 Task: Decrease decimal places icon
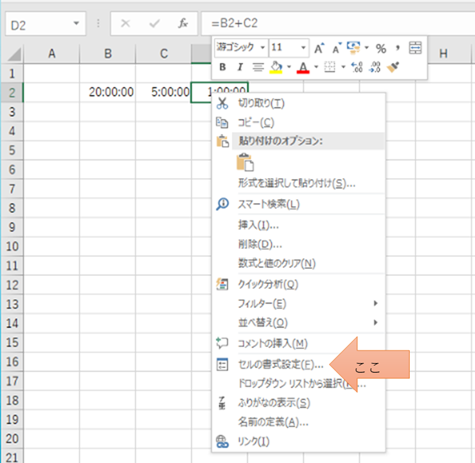coord(375,67)
